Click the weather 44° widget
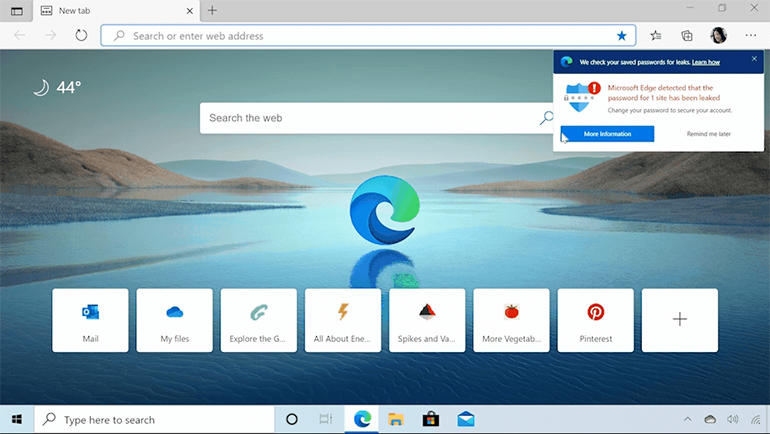The width and height of the screenshot is (770, 434). pyautogui.click(x=56, y=88)
